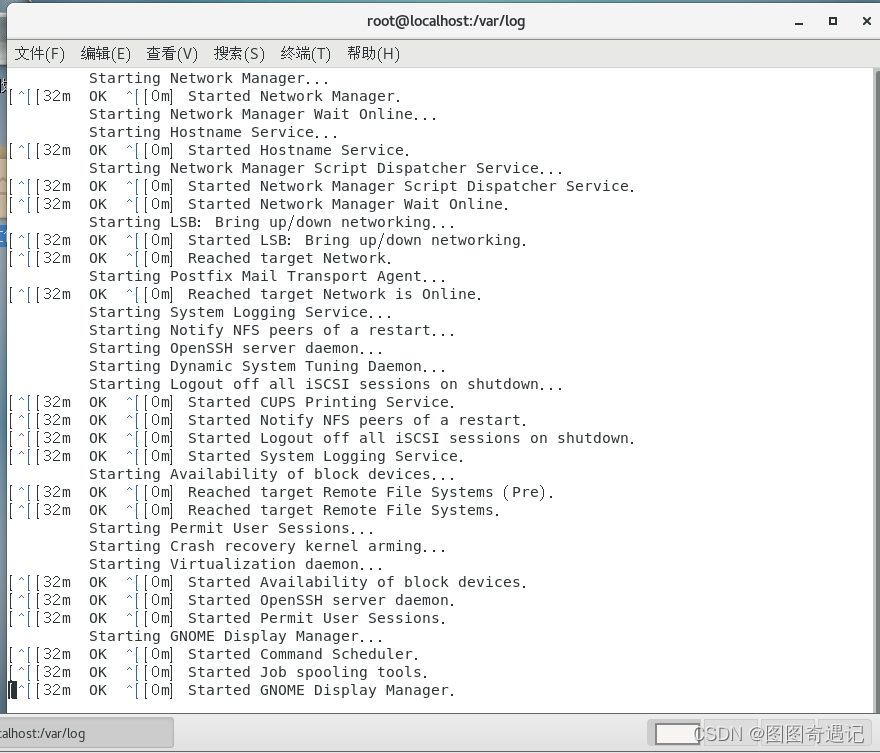Click 'Starting LSB: Bring up/down networking...'
Image resolution: width=880 pixels, height=753 pixels.
click(272, 222)
